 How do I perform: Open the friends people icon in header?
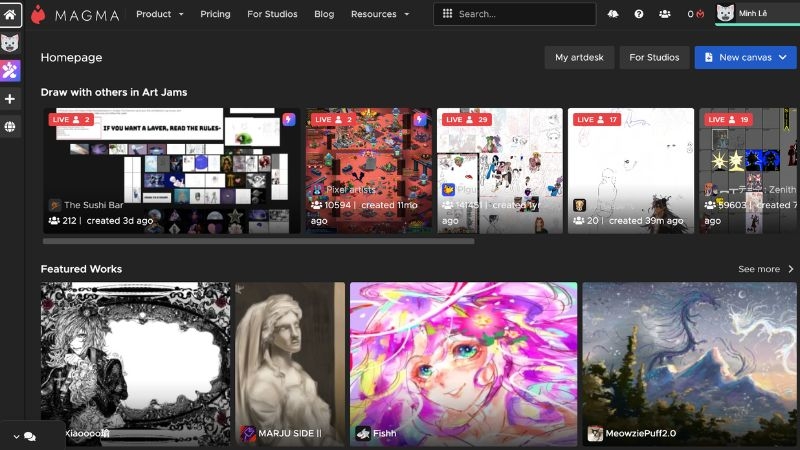point(664,14)
